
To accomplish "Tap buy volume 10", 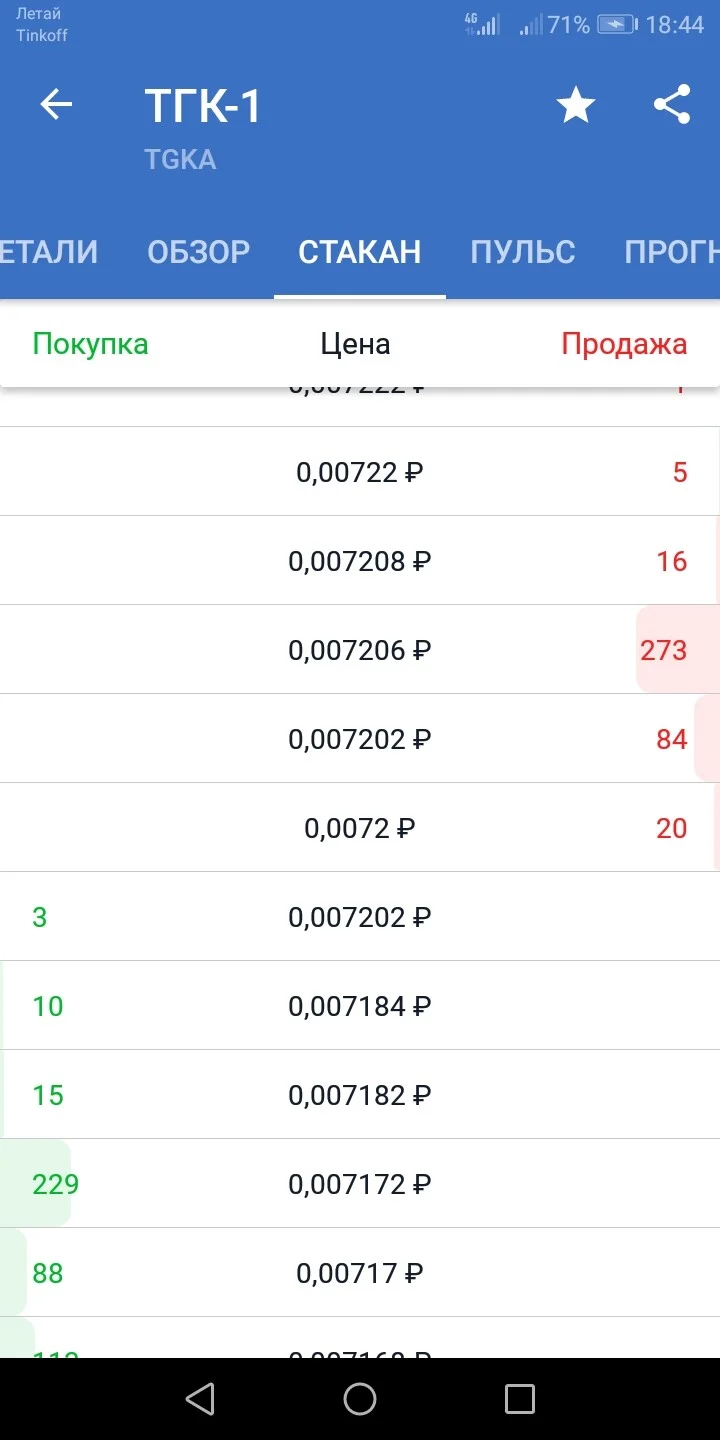I will point(48,1006).
